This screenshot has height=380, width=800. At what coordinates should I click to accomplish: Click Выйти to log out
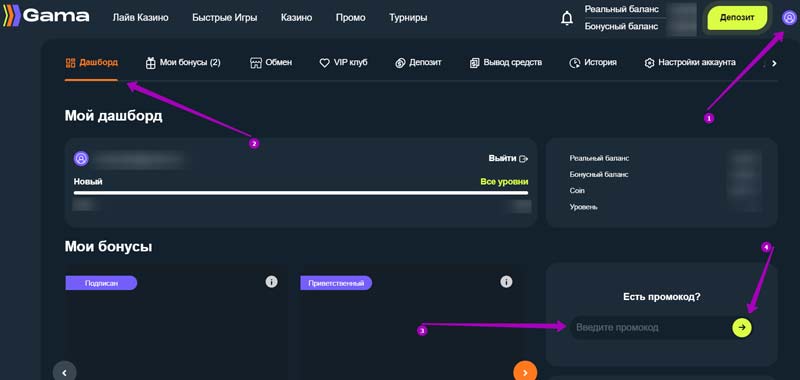[x=508, y=159]
